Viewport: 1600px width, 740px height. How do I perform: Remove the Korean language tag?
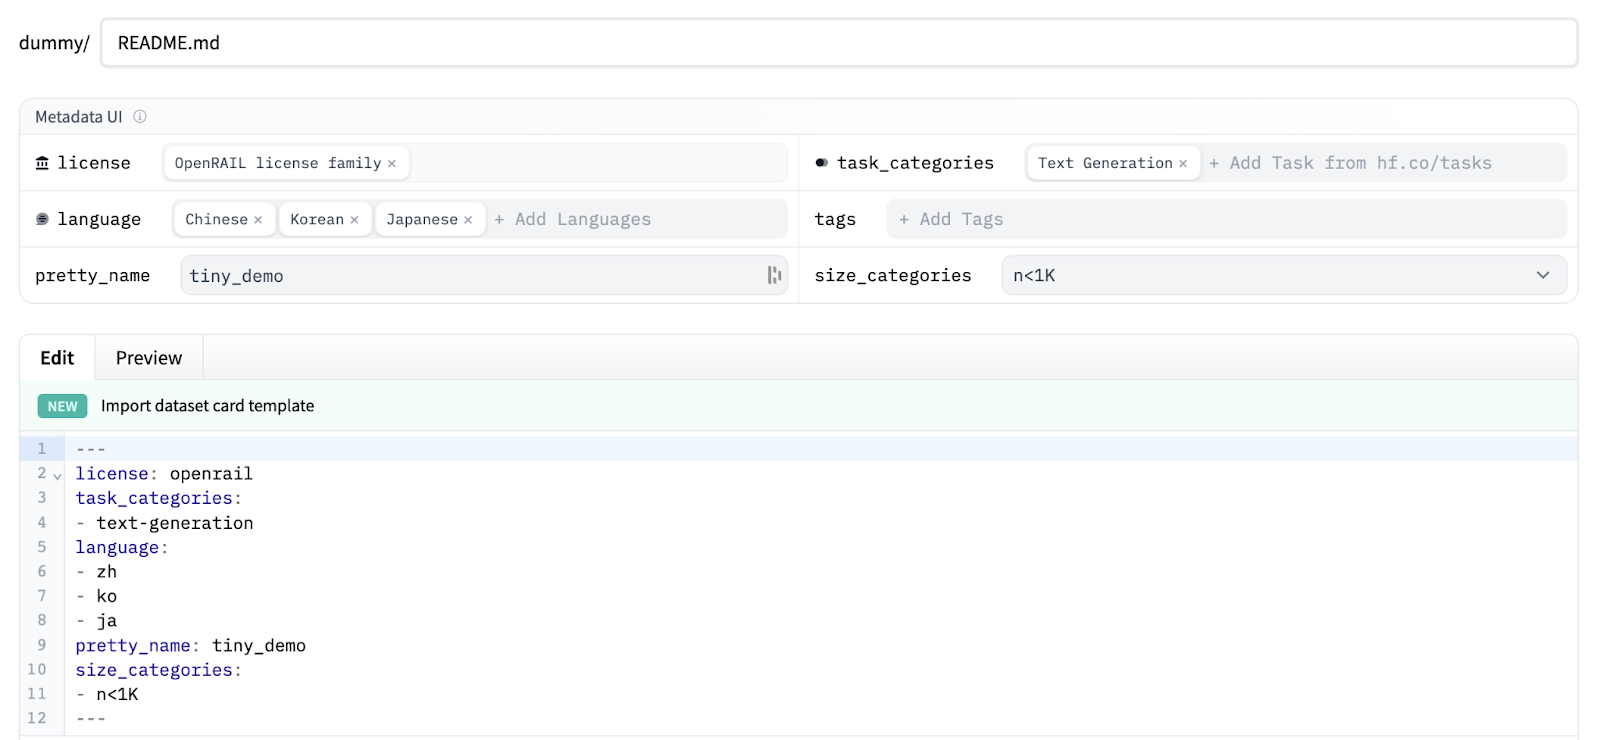[x=354, y=220]
